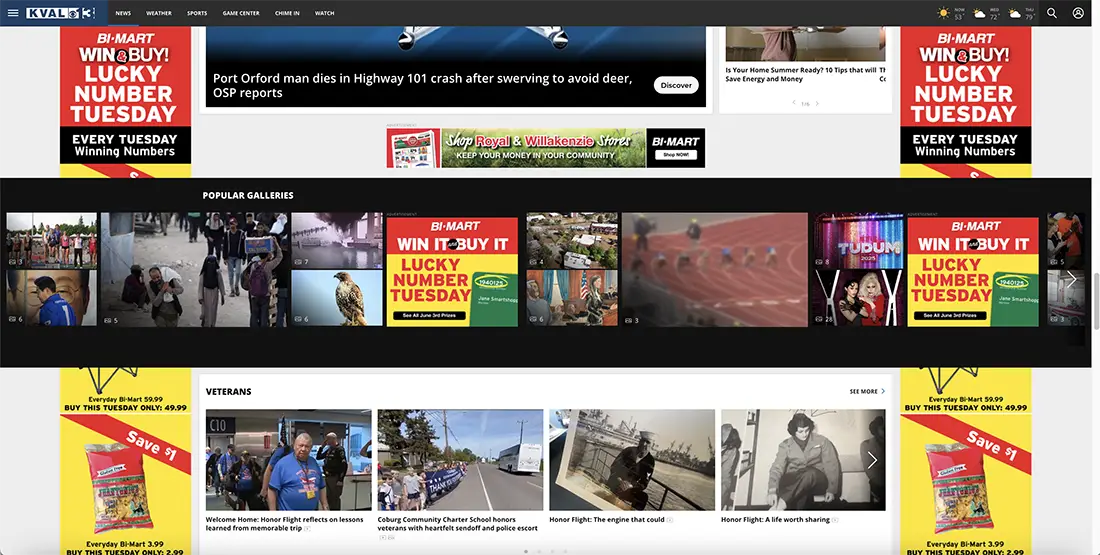This screenshot has width=1100, height=555.
Task: Open the TUDUM 2025 gallery thumbnail
Action: point(859,241)
